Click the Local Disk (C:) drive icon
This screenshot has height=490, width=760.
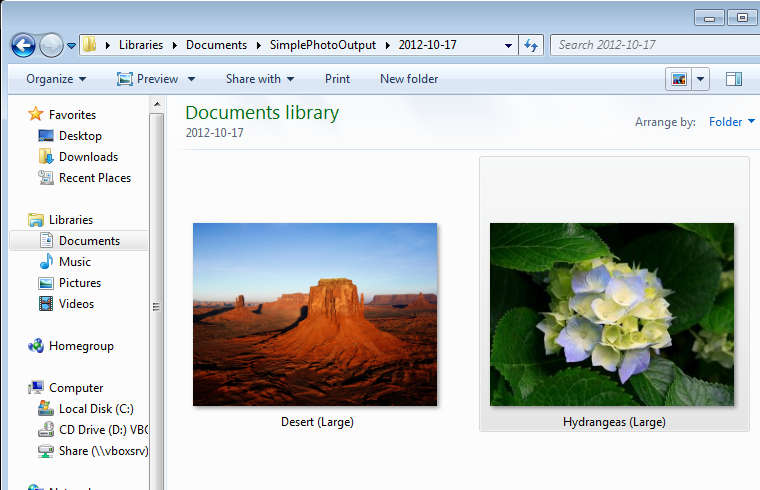click(46, 408)
